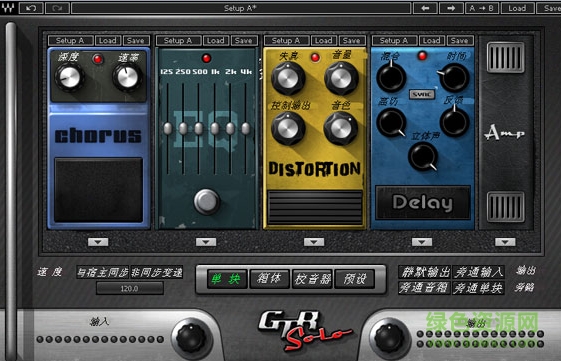Toggle the Delay pedal SYNC switch
The height and width of the screenshot is (361, 561).
pos(422,94)
